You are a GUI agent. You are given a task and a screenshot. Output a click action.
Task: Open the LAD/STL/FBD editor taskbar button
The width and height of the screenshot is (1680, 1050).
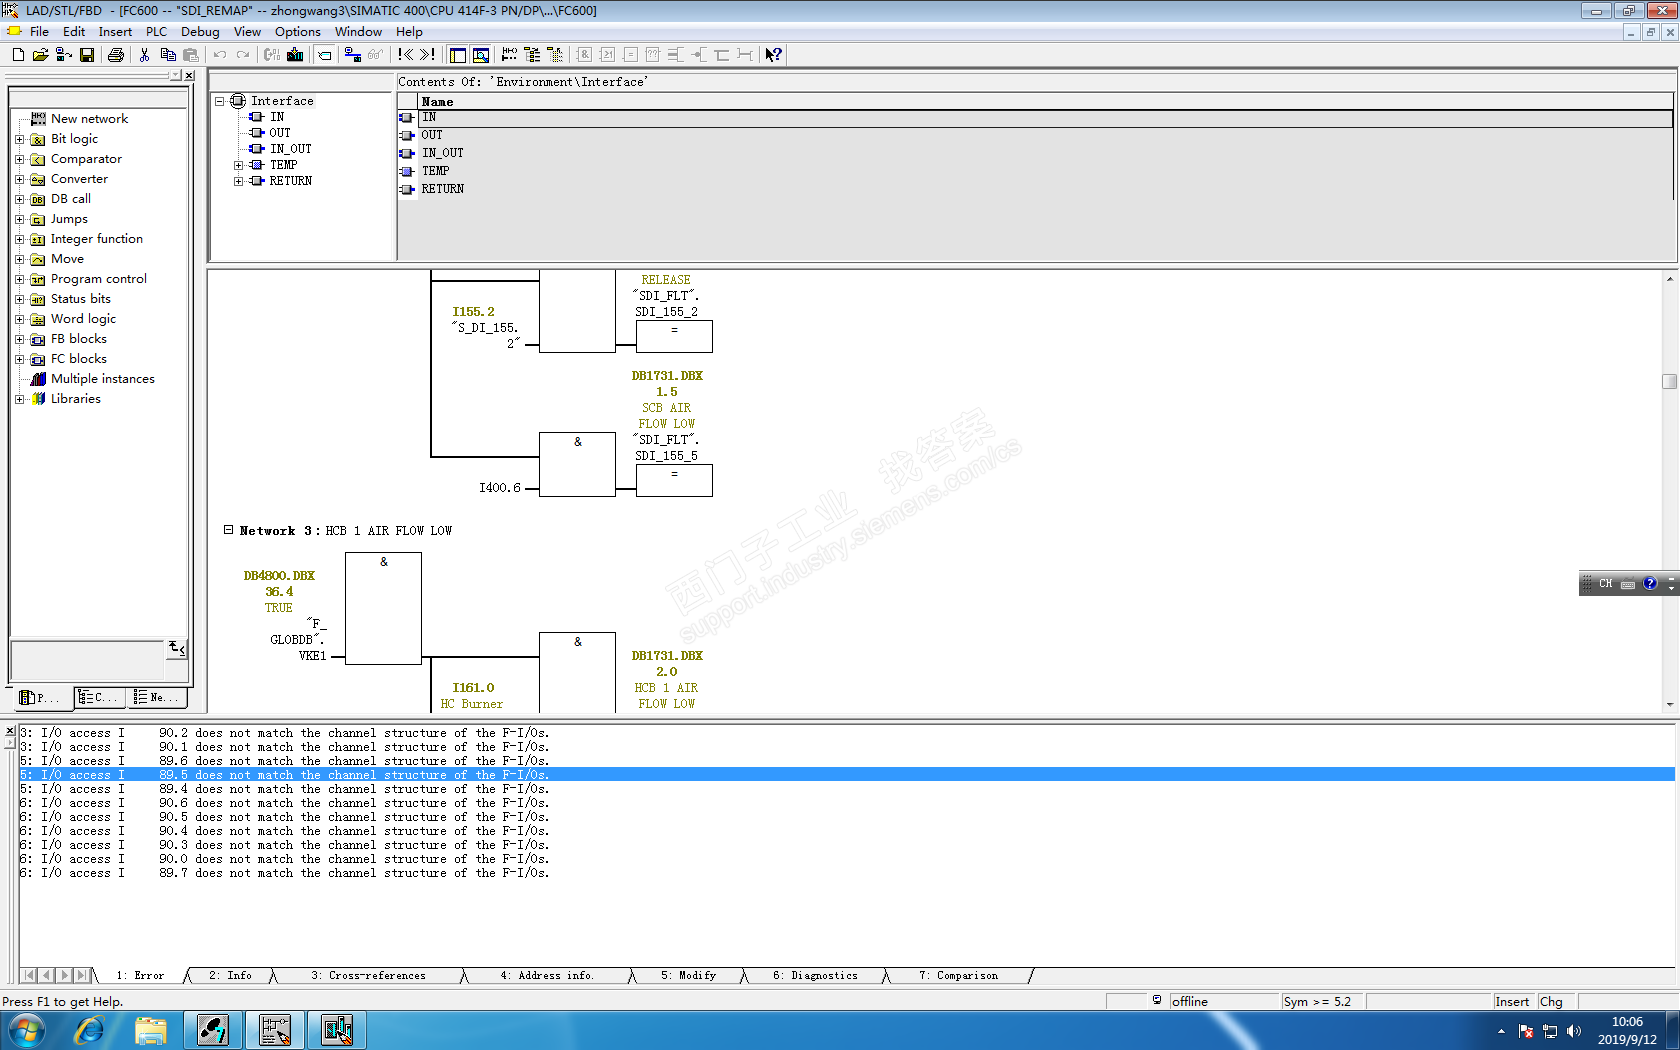click(x=275, y=1030)
